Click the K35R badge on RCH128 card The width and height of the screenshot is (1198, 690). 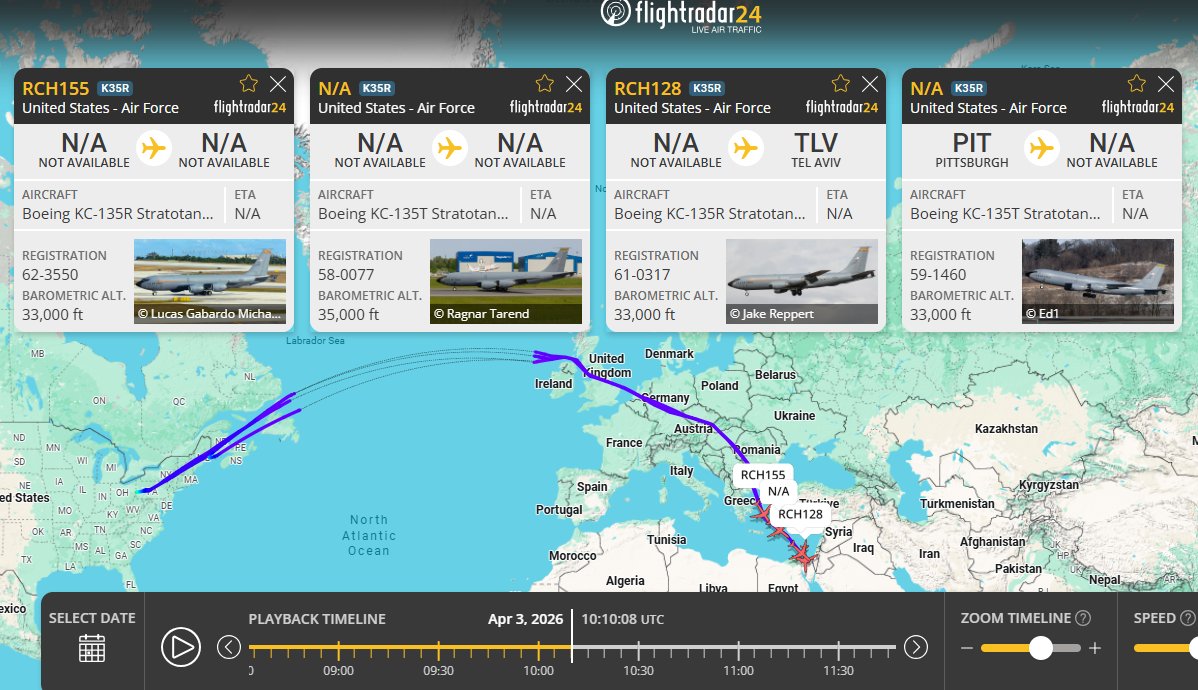707,88
